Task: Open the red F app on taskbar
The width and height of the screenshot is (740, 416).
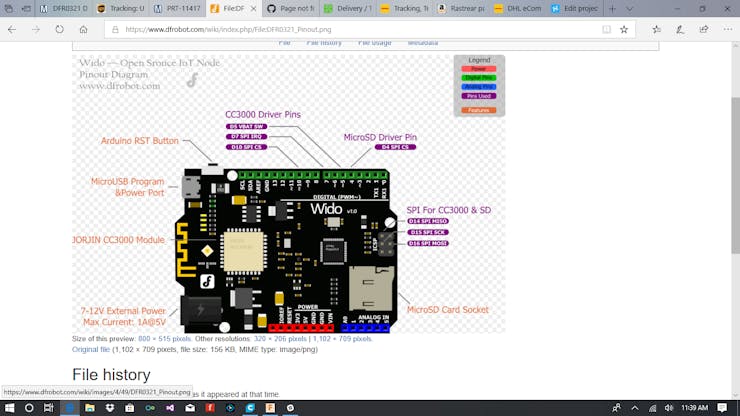Action: point(210,408)
